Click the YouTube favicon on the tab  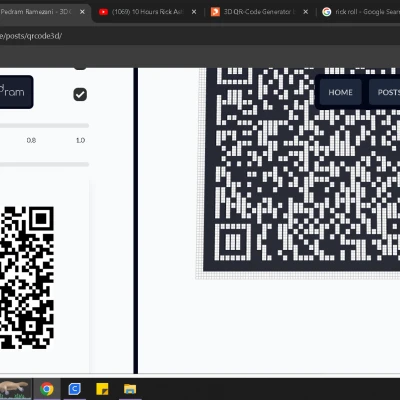(x=103, y=12)
